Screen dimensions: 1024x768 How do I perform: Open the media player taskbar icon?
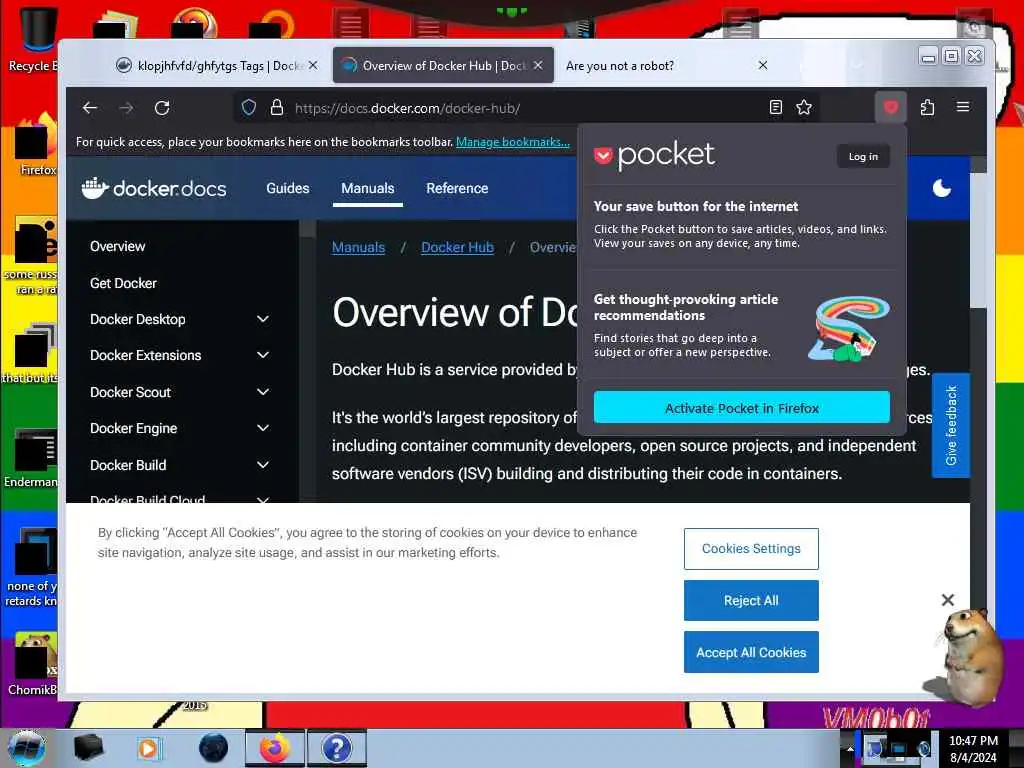[148, 748]
